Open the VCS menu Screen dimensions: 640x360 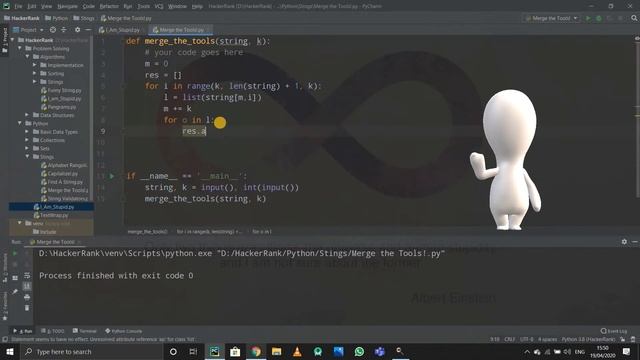159,6
